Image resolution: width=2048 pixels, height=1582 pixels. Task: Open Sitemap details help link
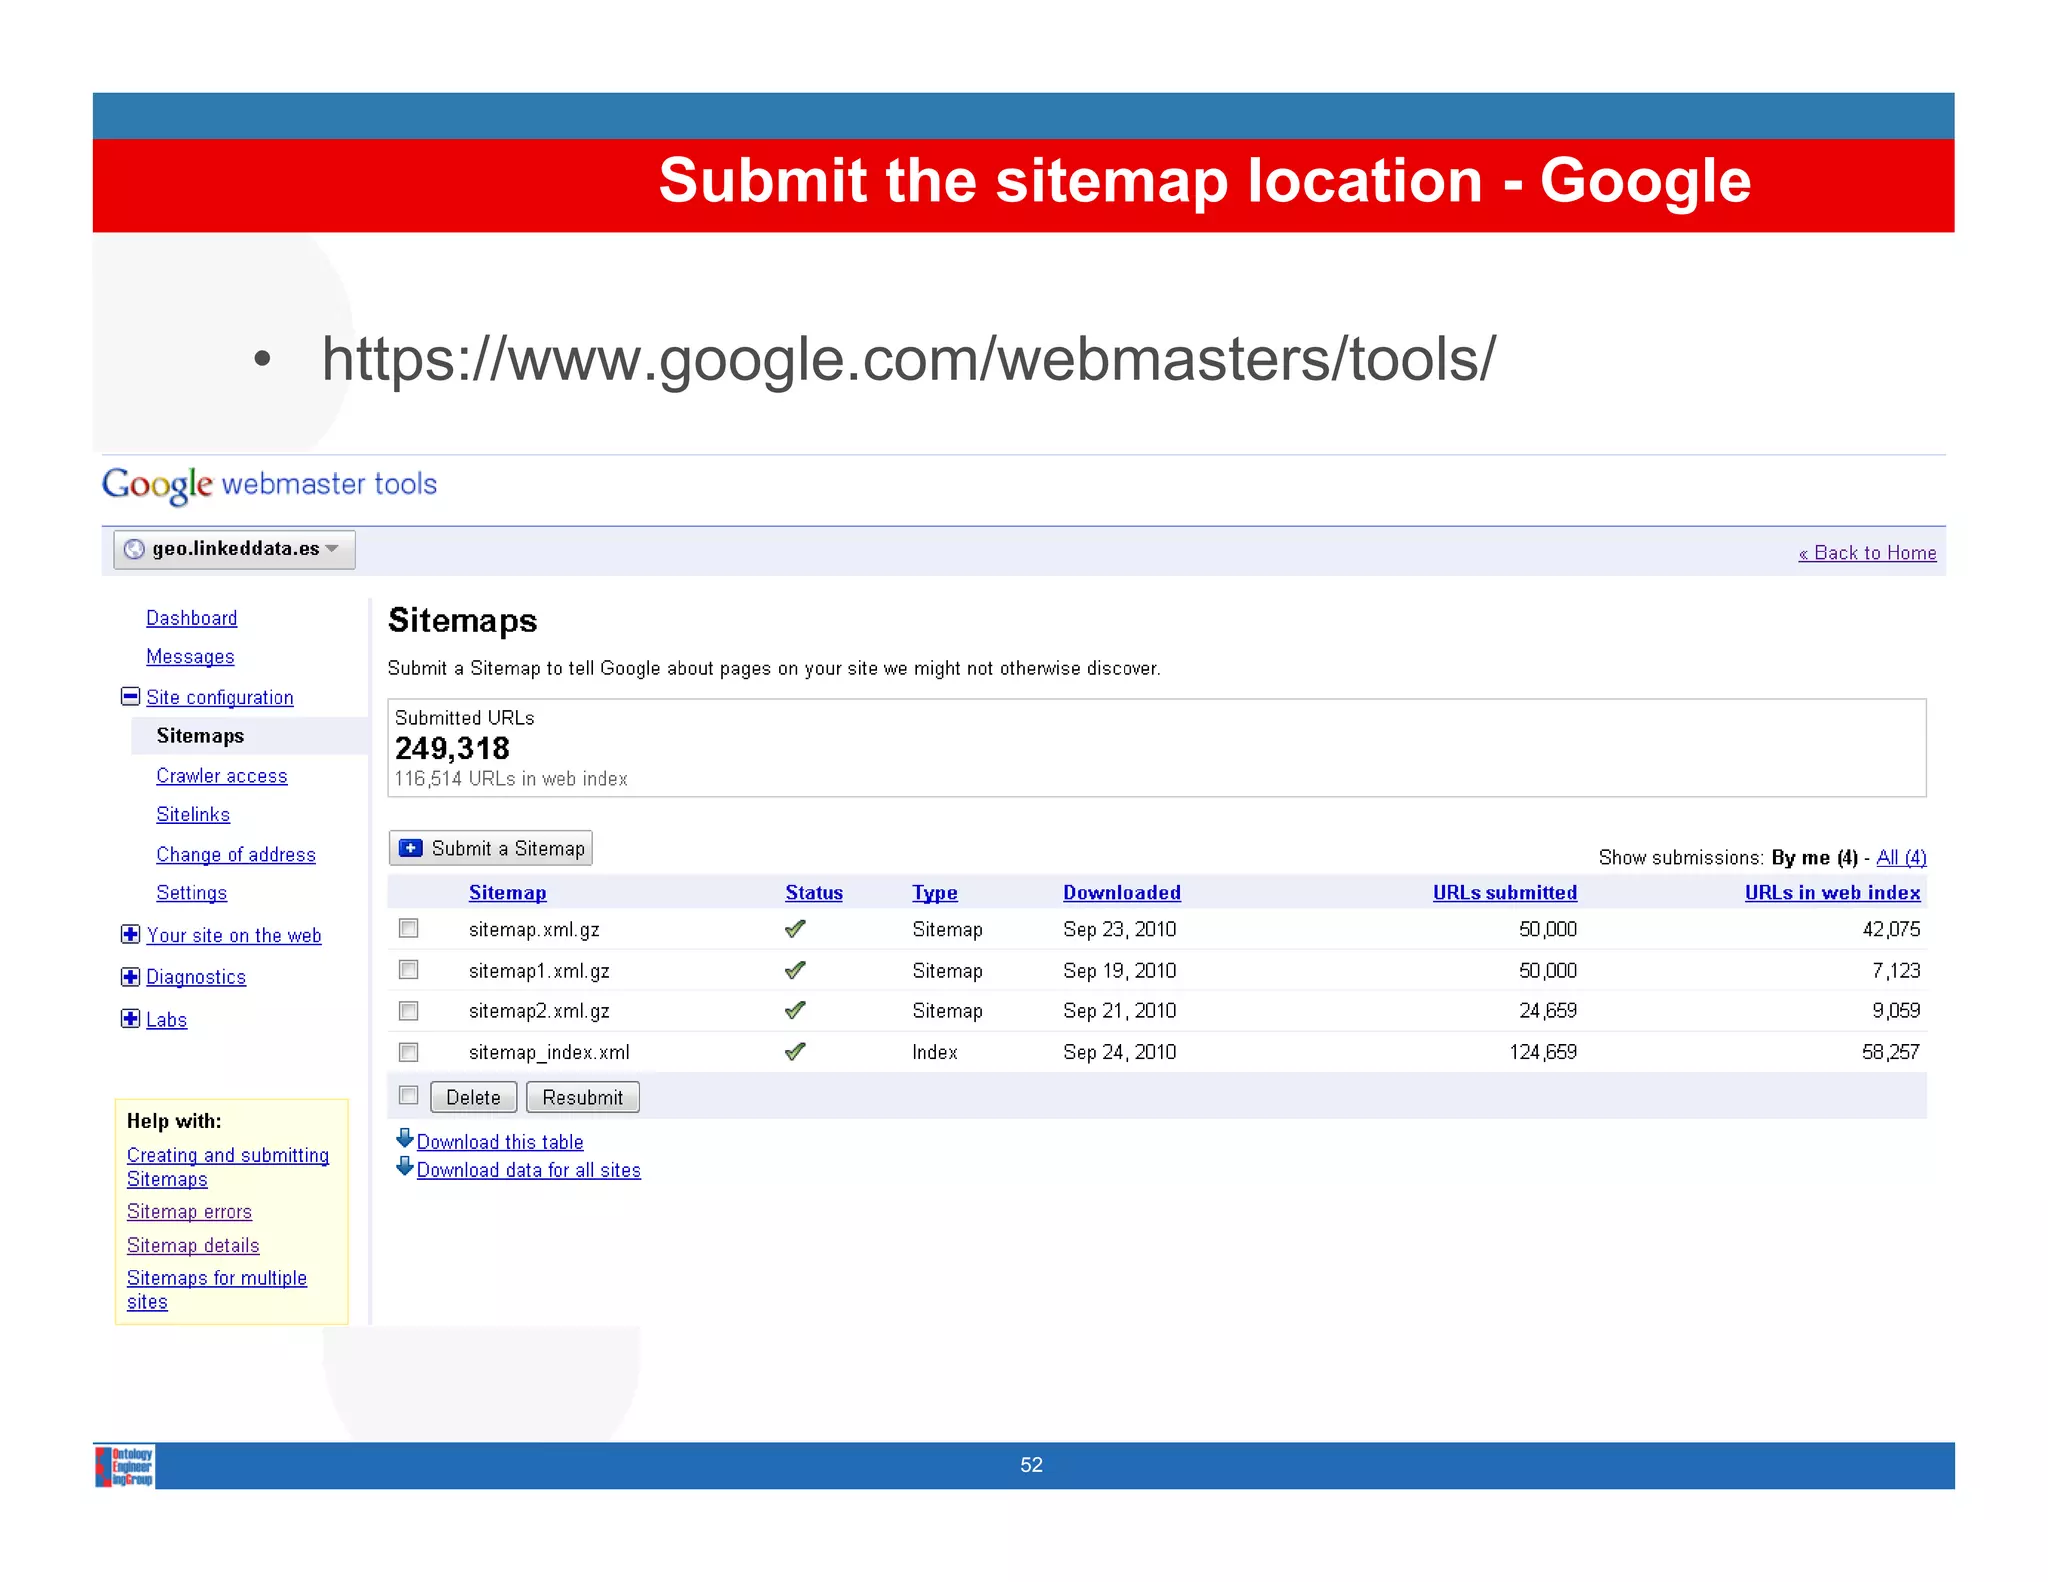coord(193,1246)
